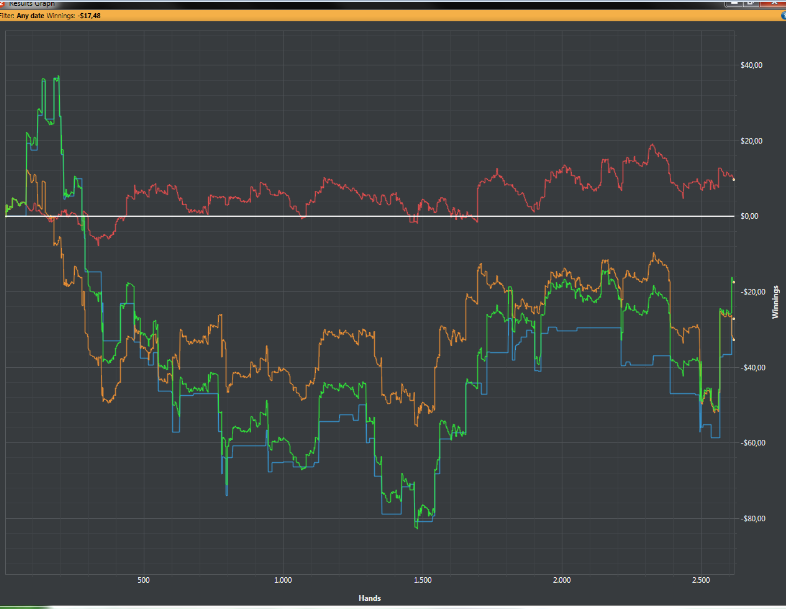
Task: Click the '500' hands axis label
Action: pyautogui.click(x=143, y=580)
